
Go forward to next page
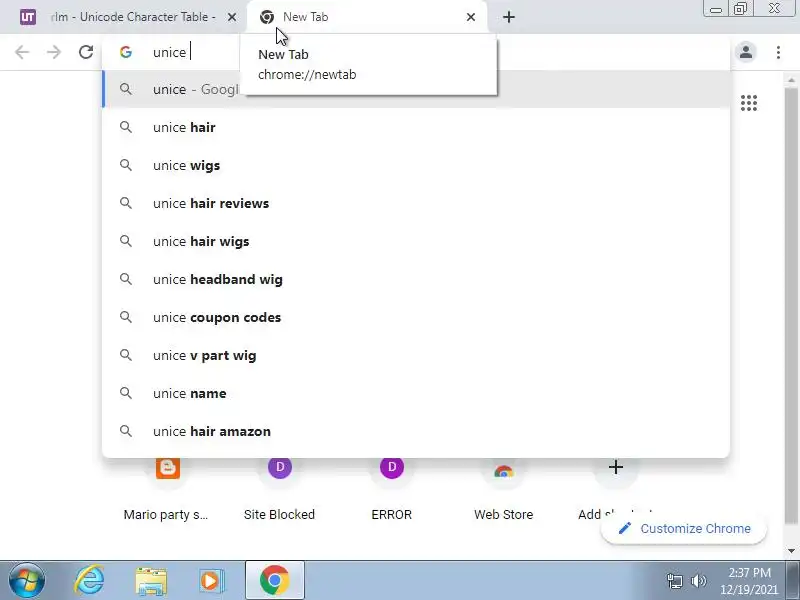54,52
